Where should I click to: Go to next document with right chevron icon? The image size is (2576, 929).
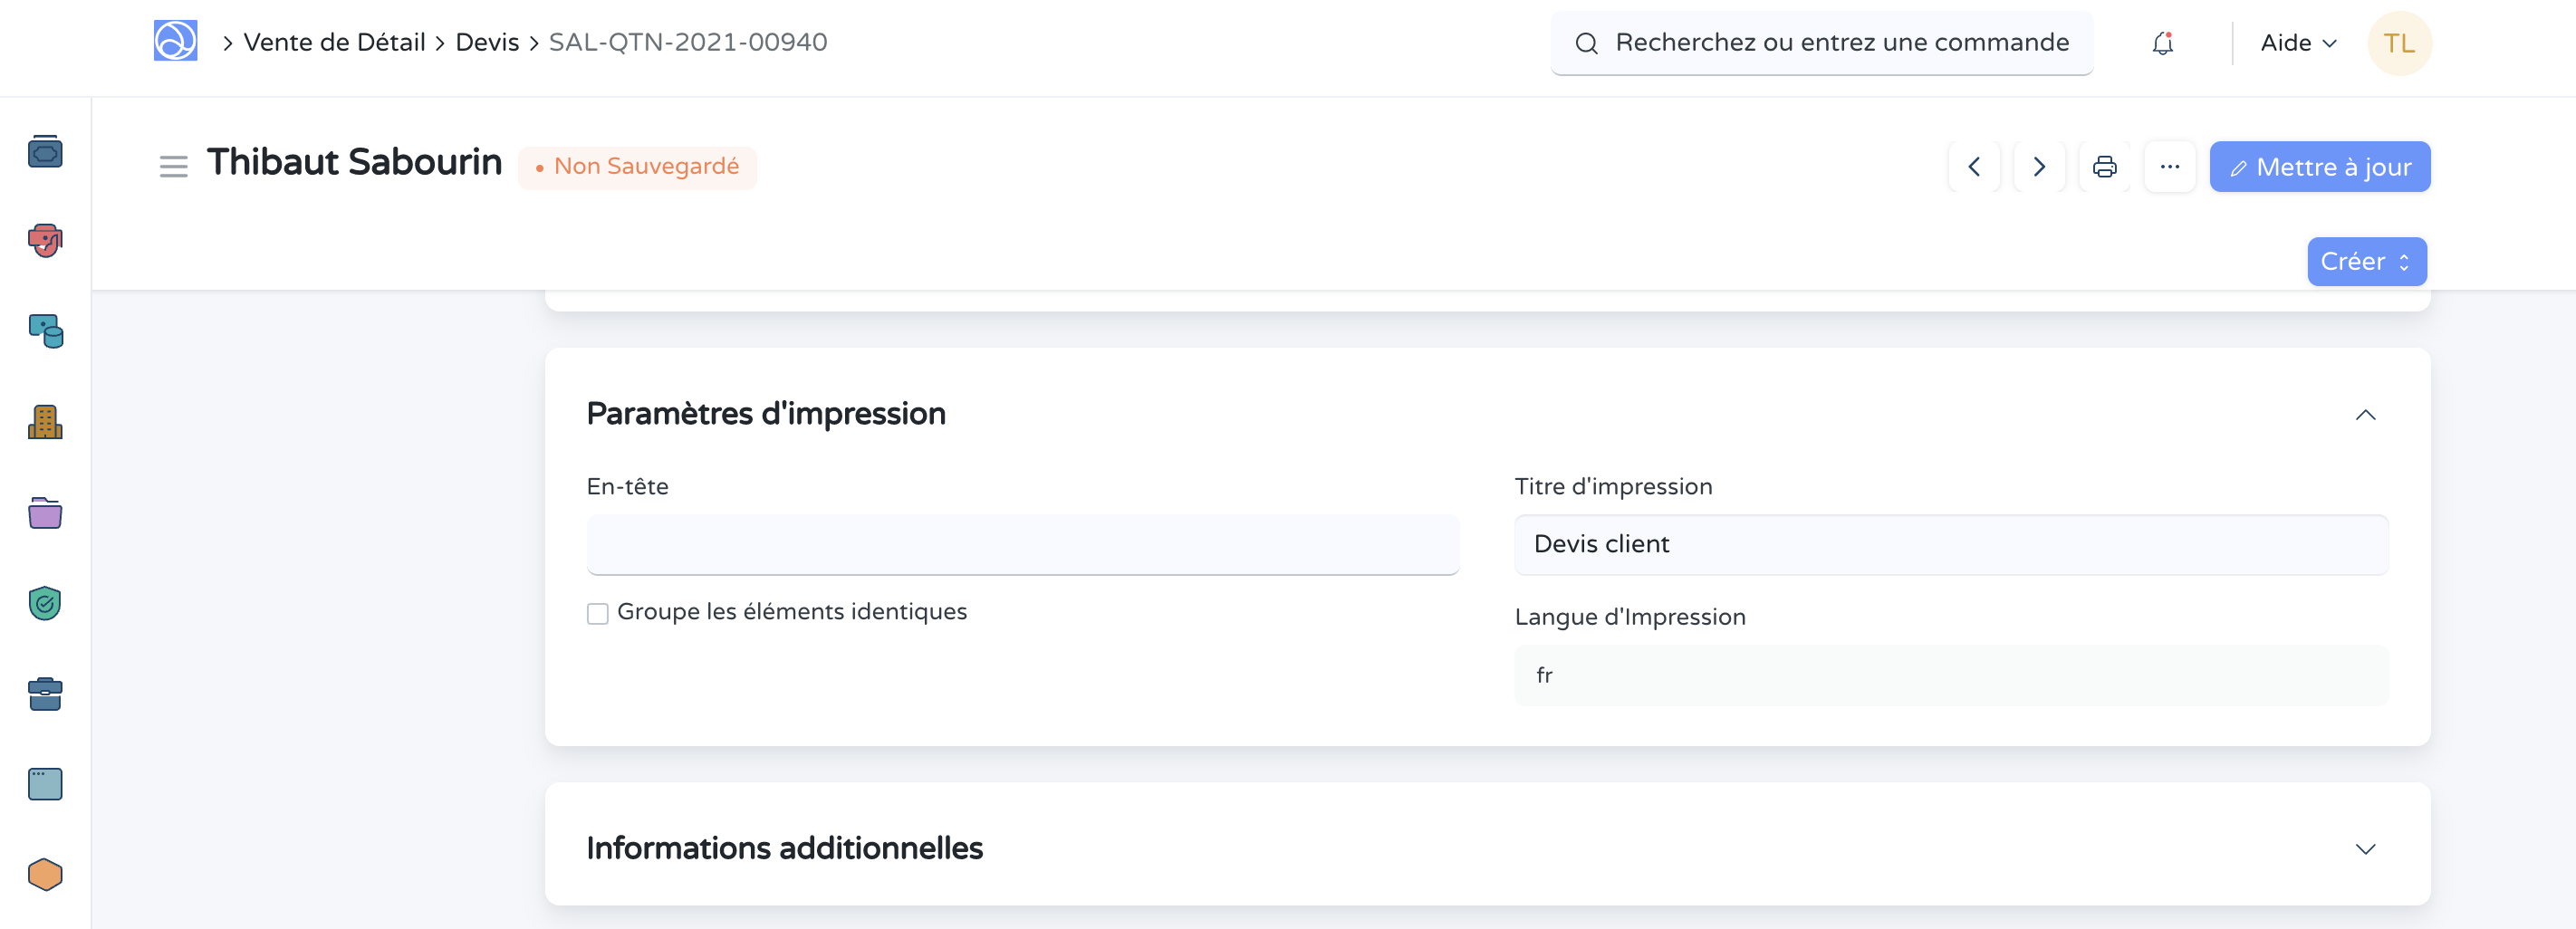[2039, 167]
